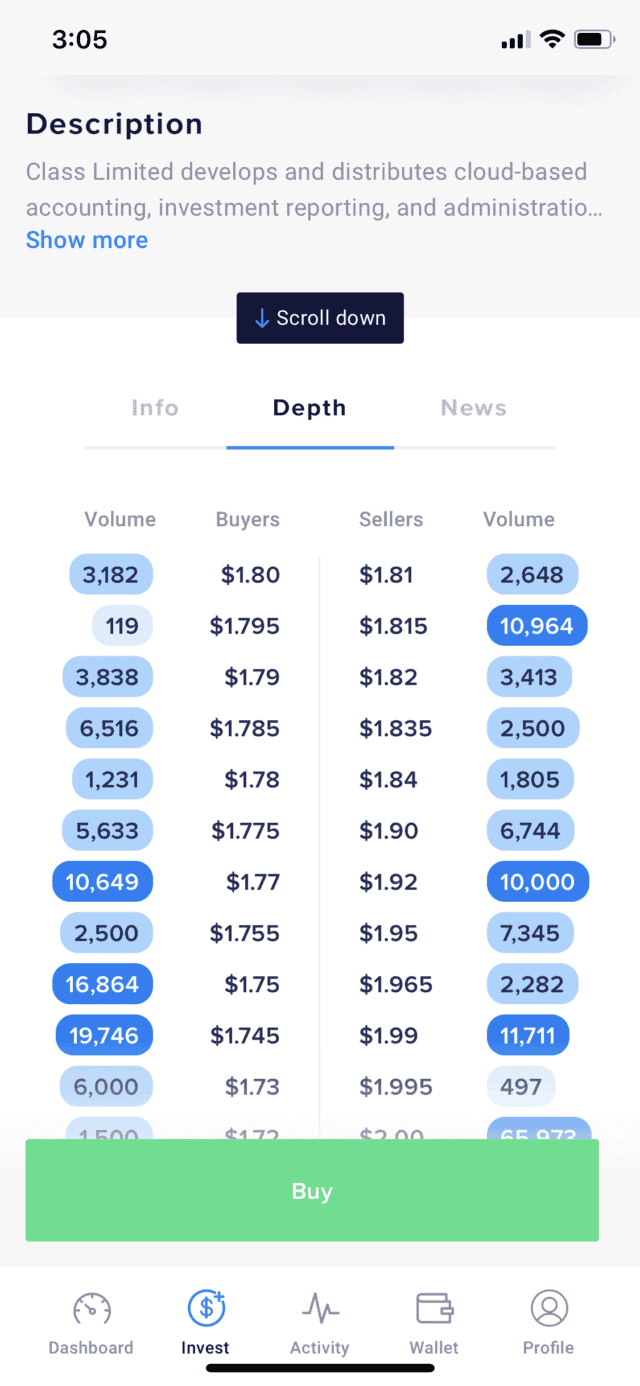Select the 19,746 buyer volume pill
640x1386 pixels.
click(x=104, y=1035)
